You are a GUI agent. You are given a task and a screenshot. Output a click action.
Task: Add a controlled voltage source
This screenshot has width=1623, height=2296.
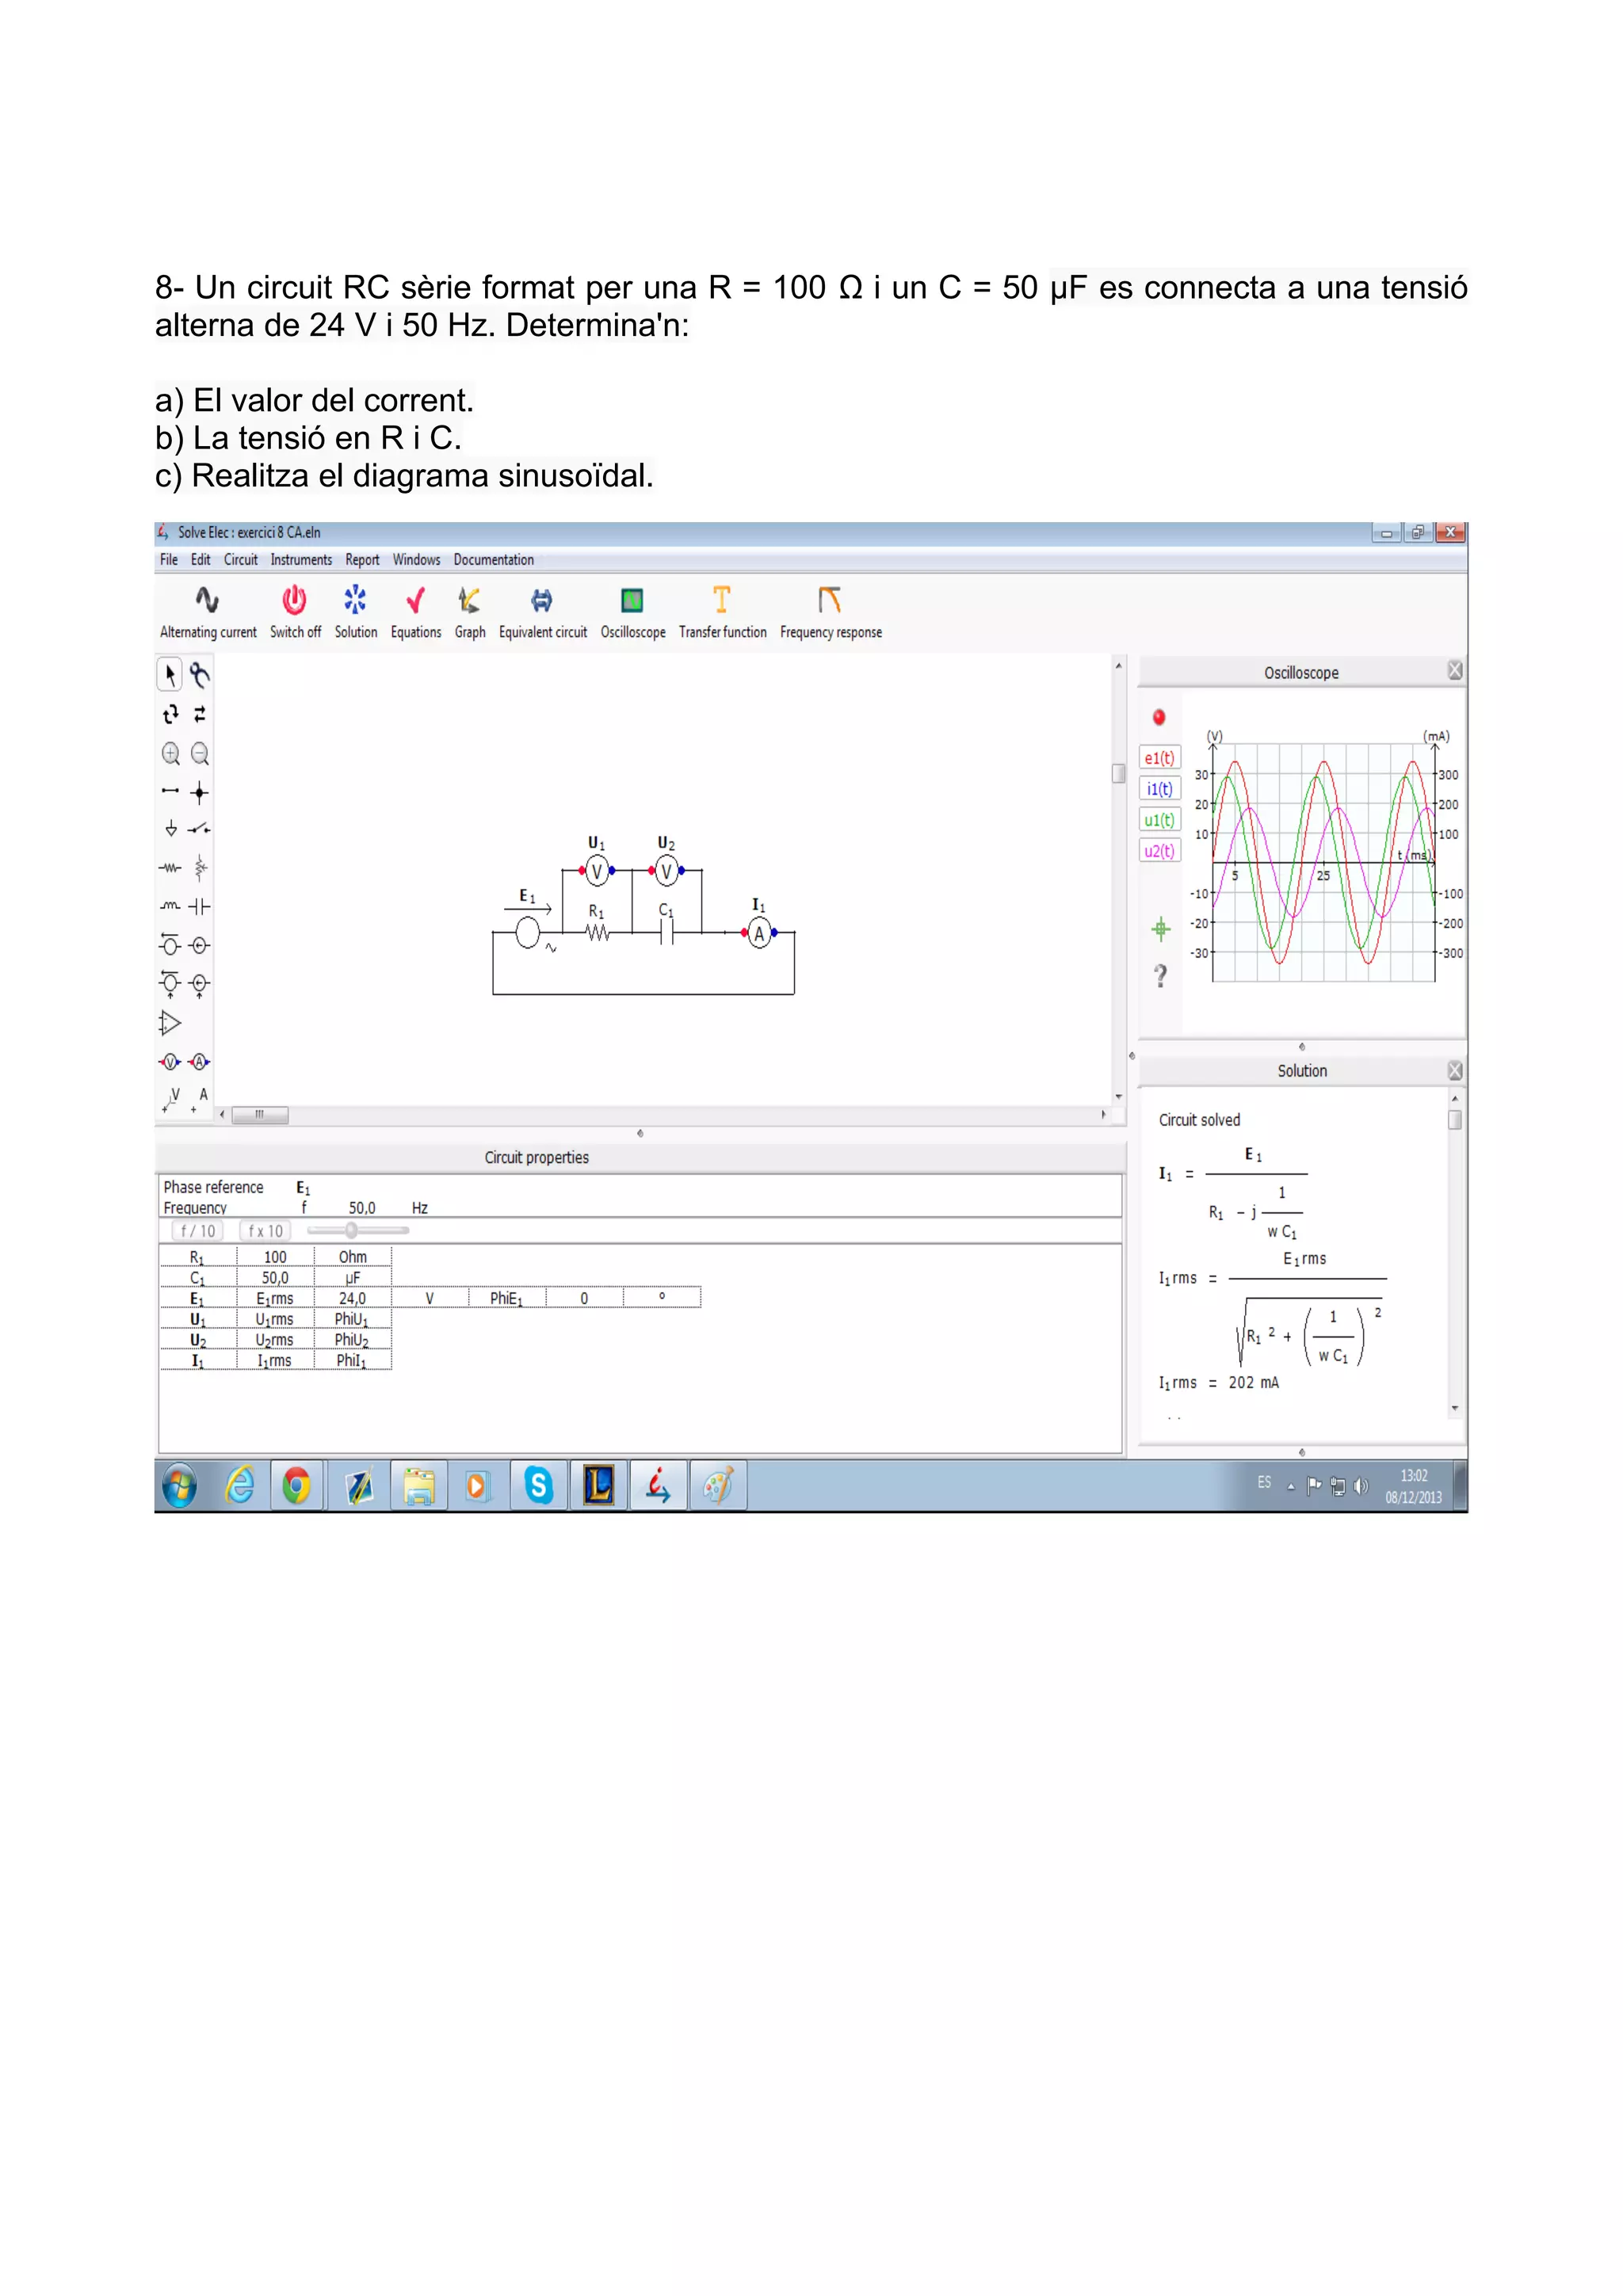point(170,984)
